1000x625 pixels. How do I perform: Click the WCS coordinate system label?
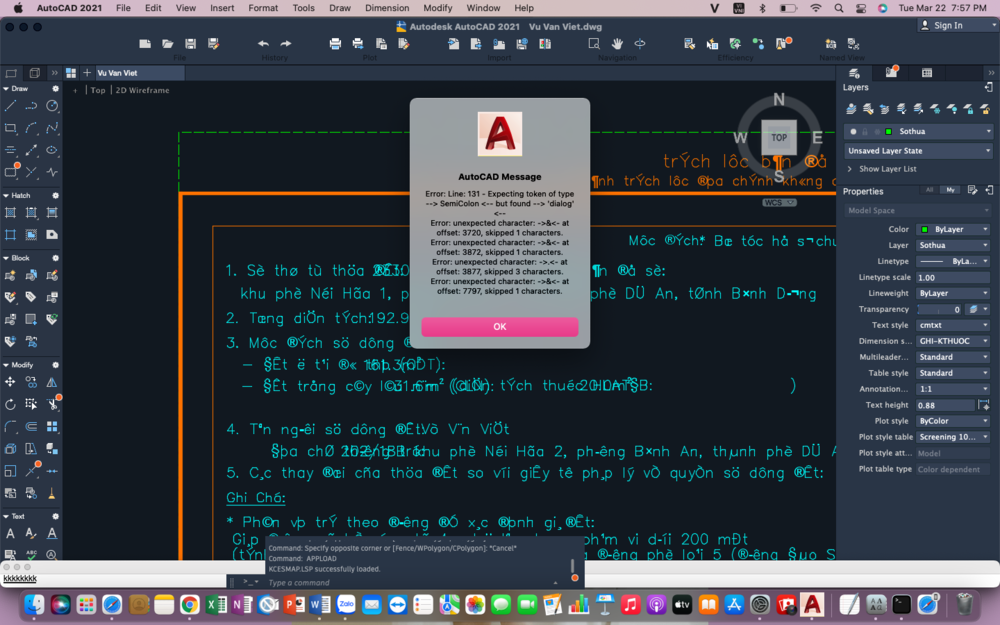point(779,203)
